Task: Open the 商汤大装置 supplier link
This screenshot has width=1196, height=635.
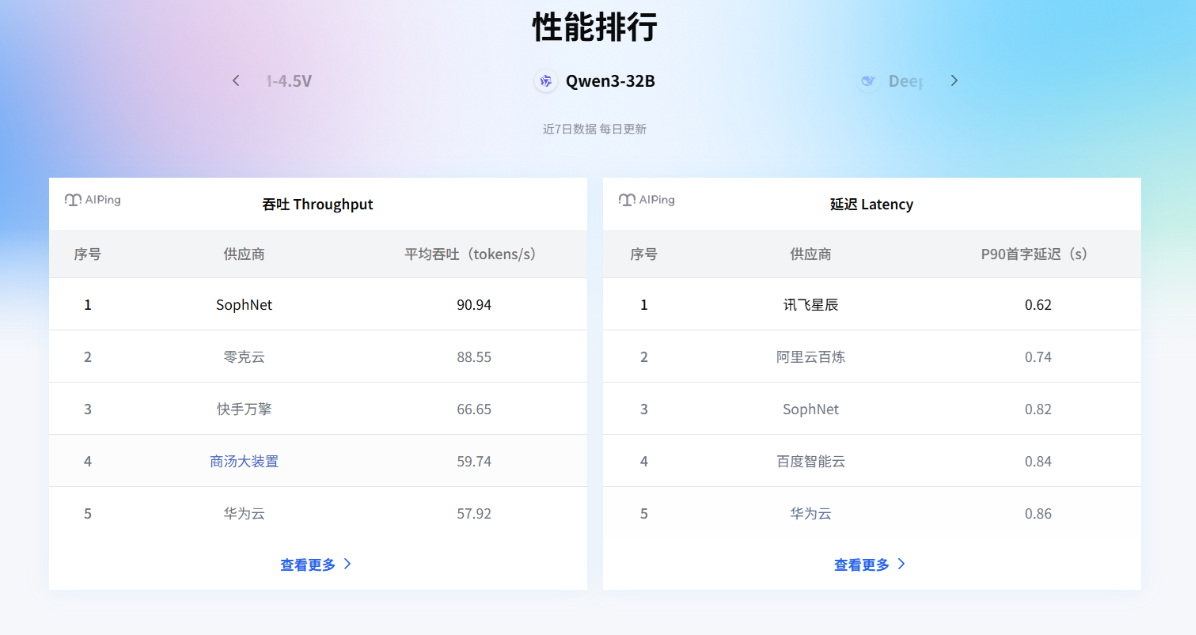Action: (x=244, y=460)
